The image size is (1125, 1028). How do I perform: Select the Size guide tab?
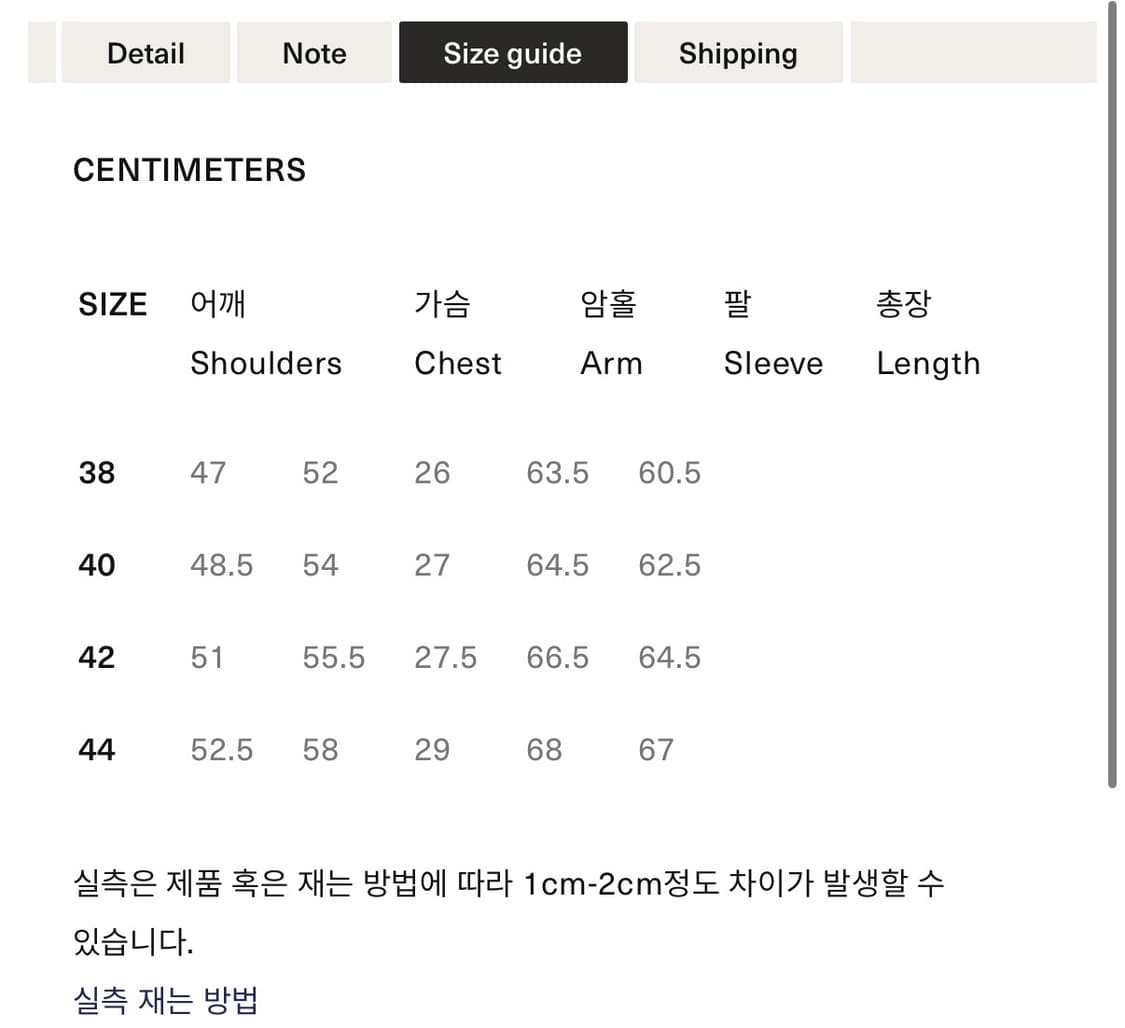pyautogui.click(x=513, y=53)
